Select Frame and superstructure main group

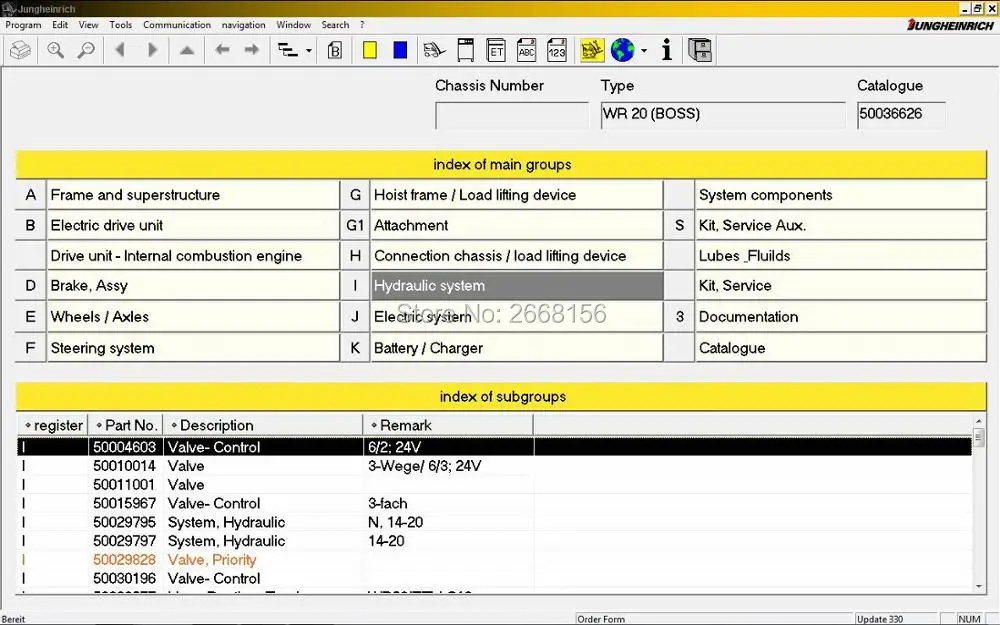pyautogui.click(x=193, y=195)
